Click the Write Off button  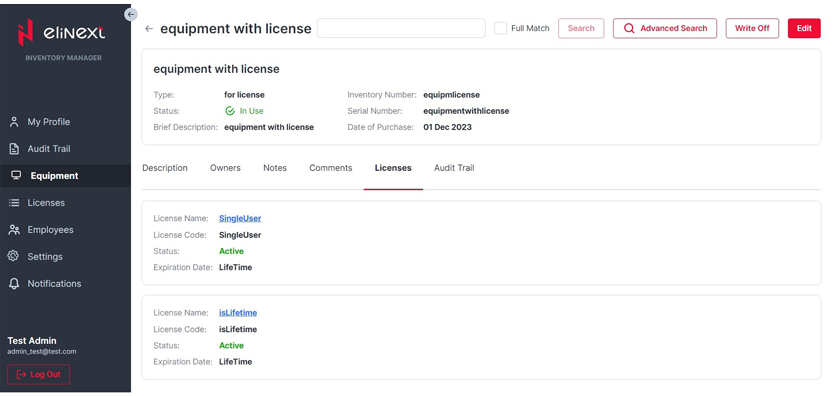click(752, 28)
